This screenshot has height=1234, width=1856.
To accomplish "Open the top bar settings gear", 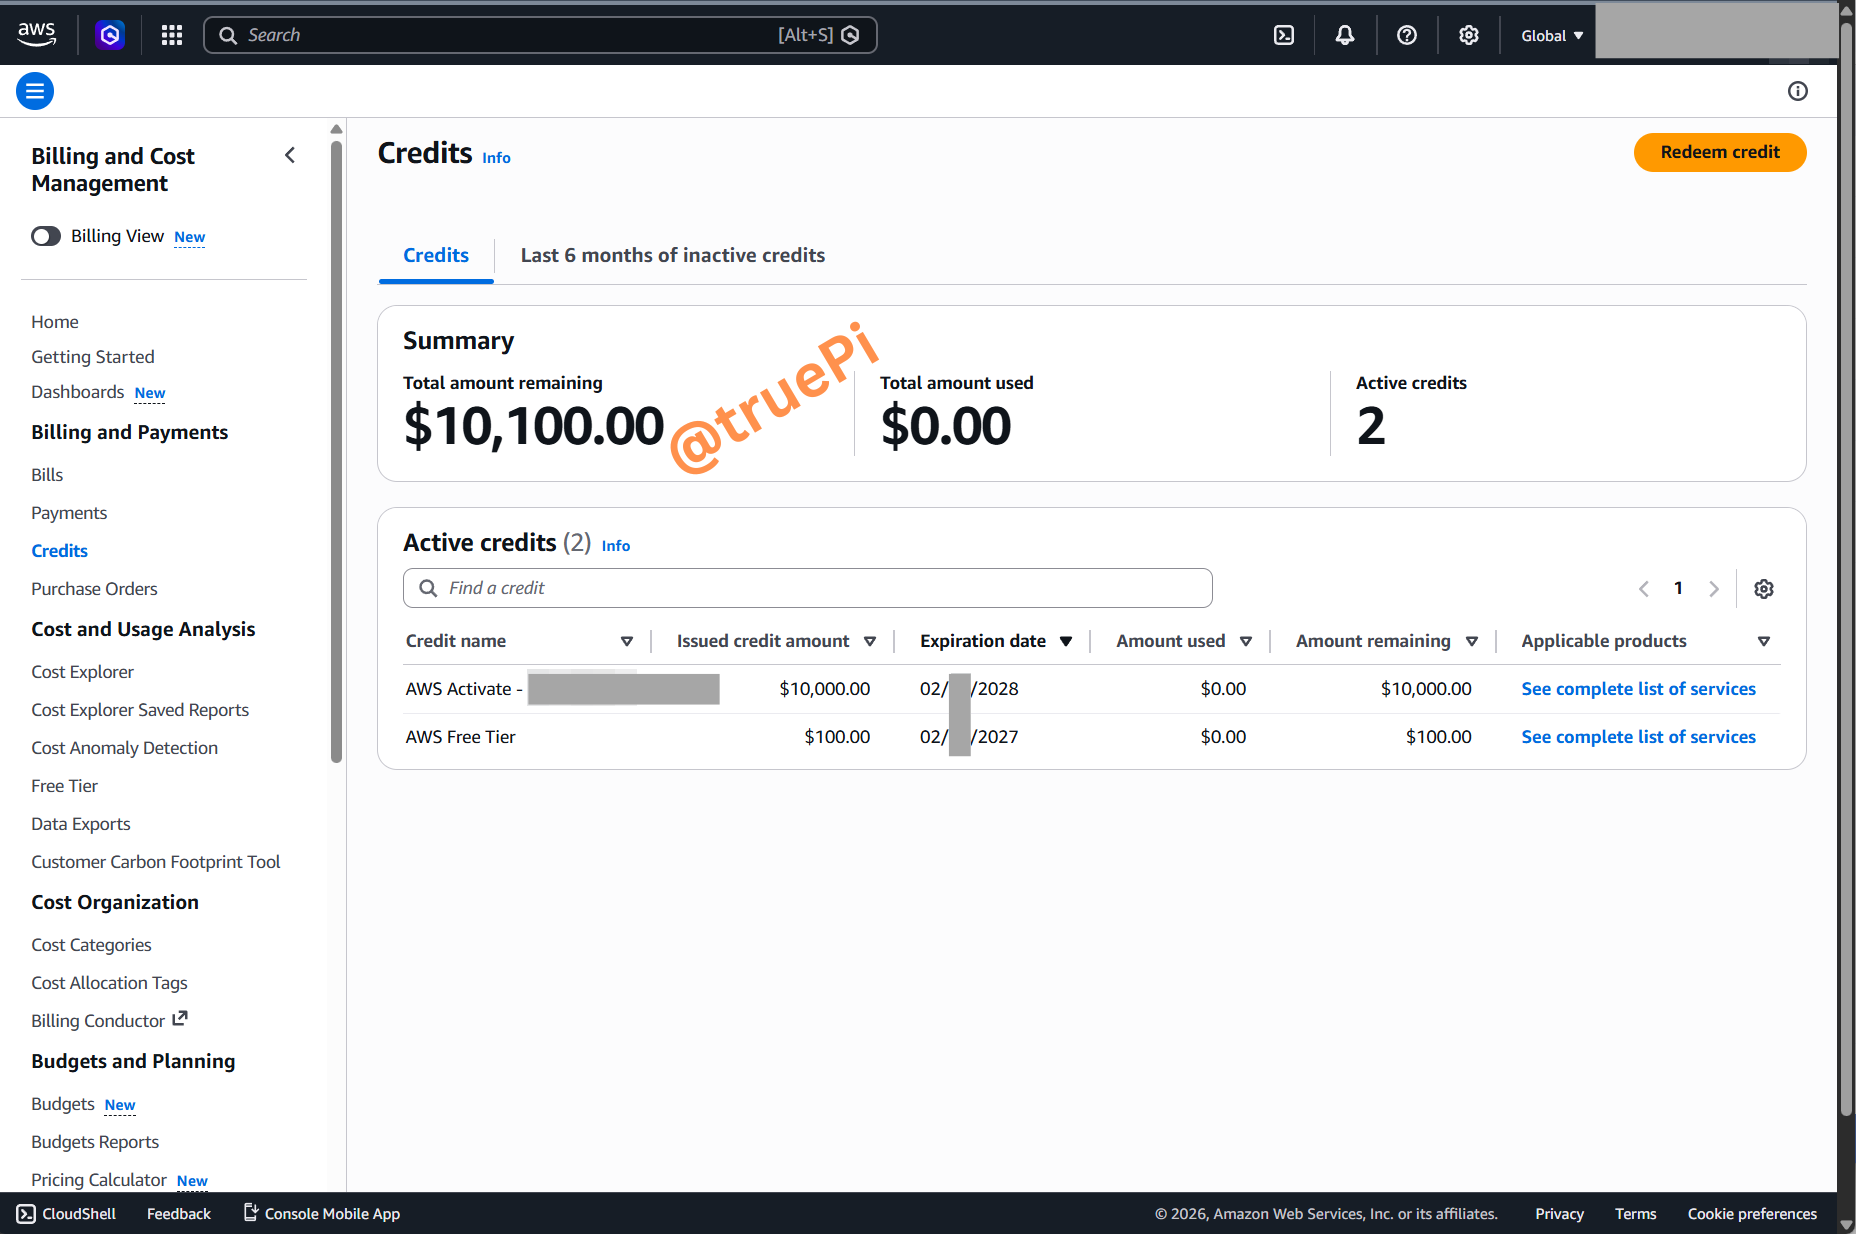I will tap(1469, 35).
